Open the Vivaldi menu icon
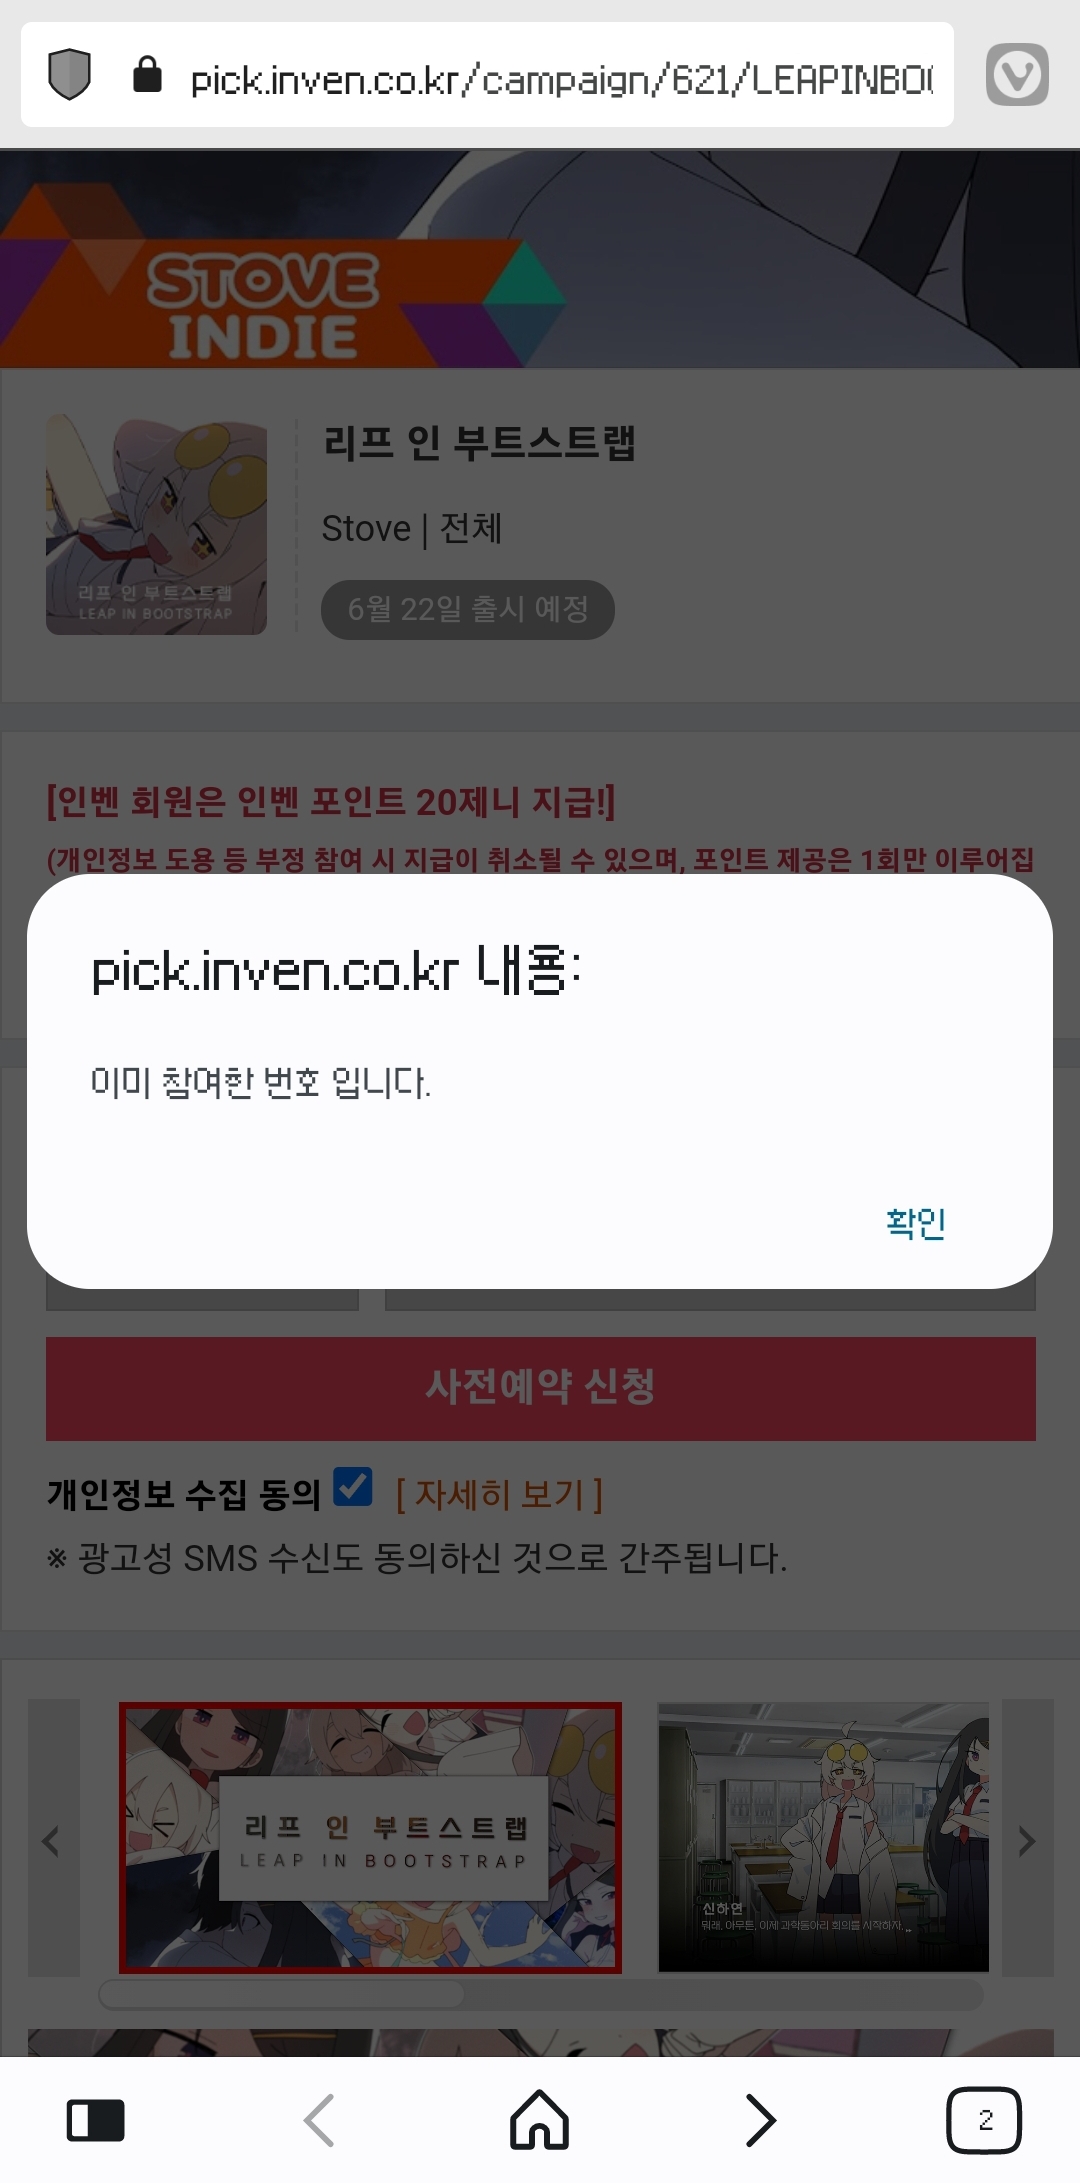The height and width of the screenshot is (2183, 1080). 1017,75
